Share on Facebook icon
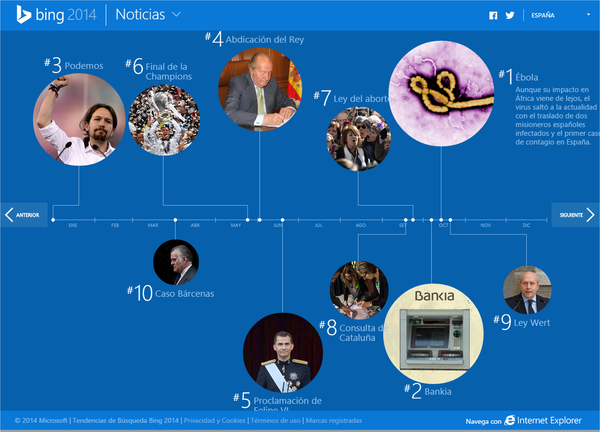600x432 pixels. click(x=493, y=15)
